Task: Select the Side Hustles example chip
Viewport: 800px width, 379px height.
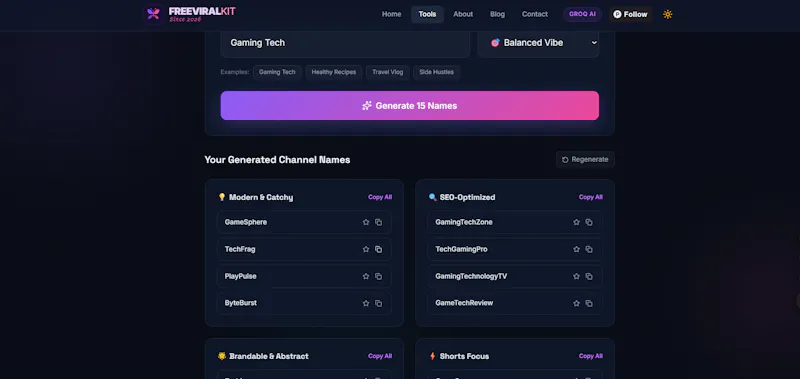Action: click(x=436, y=72)
